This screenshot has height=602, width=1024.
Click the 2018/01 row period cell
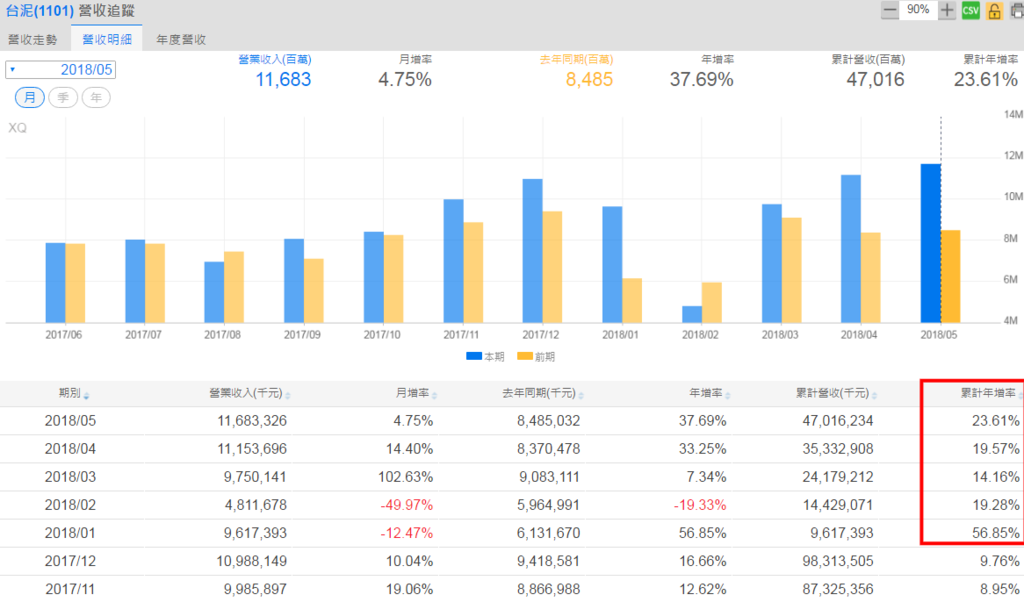pyautogui.click(x=70, y=533)
